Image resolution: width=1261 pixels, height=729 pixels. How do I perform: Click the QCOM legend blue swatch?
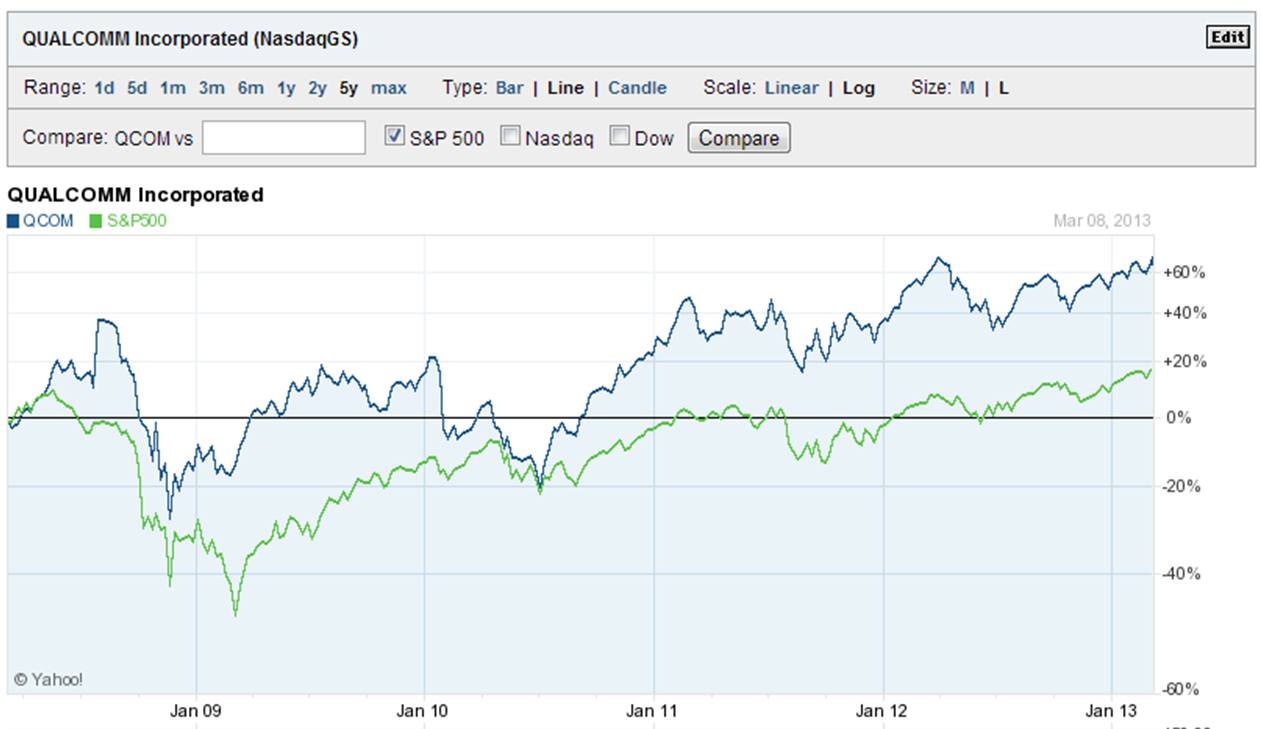[13, 221]
